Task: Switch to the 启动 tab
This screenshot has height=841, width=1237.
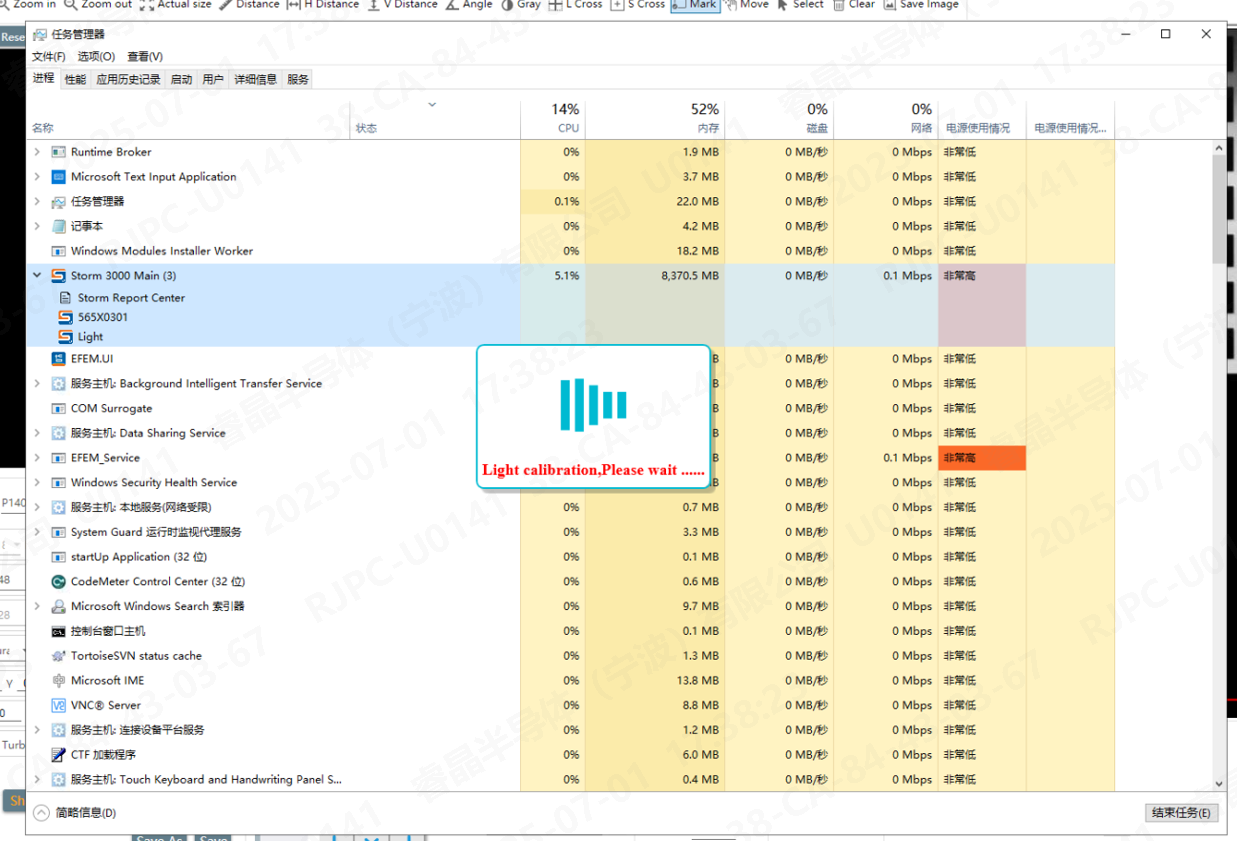Action: click(x=181, y=79)
